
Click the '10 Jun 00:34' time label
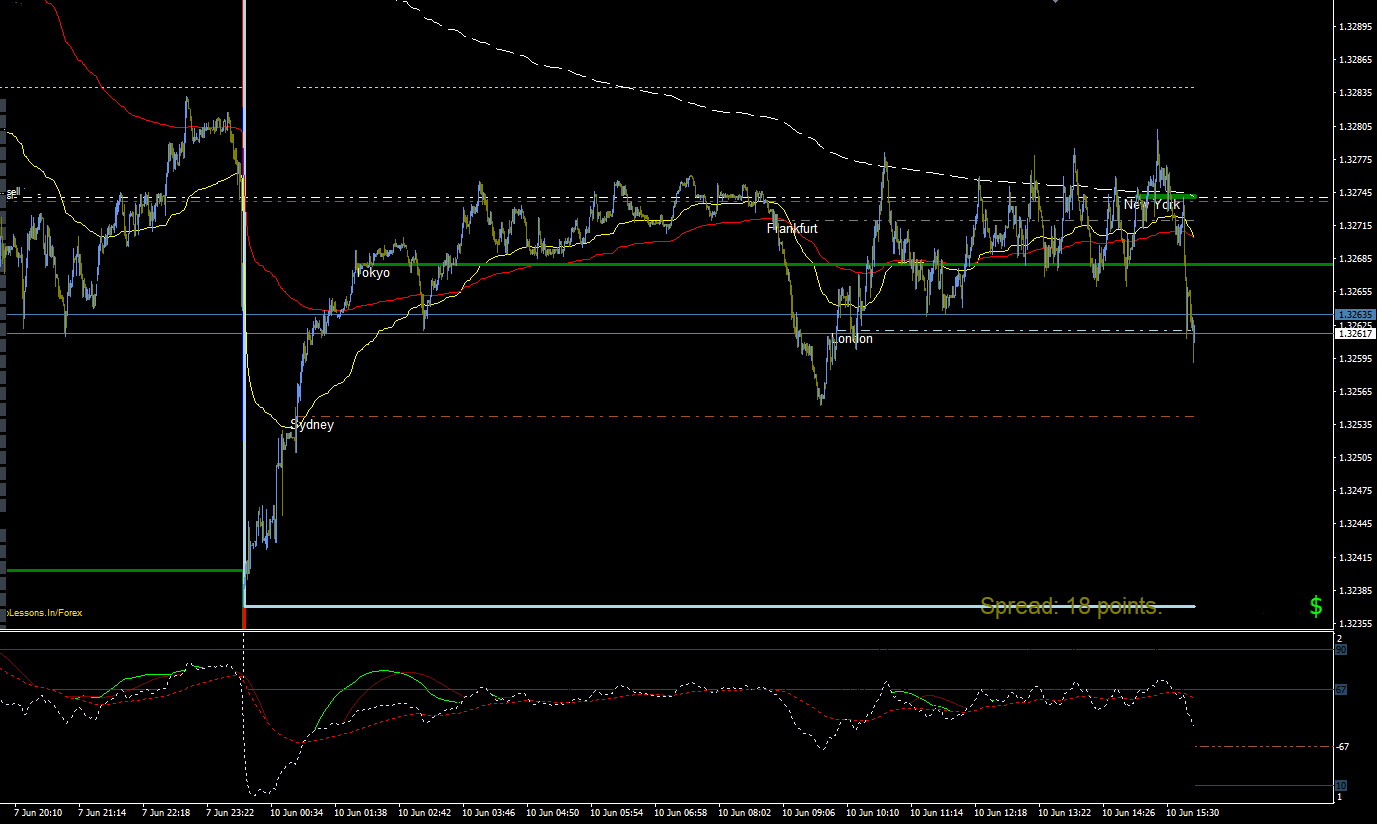[297, 813]
